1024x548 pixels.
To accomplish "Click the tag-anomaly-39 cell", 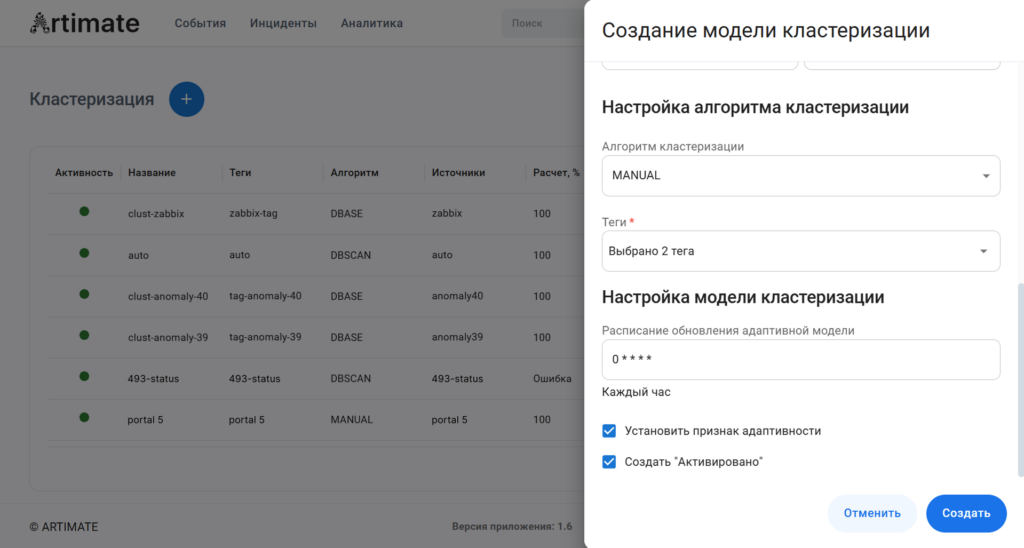I will [x=265, y=338].
